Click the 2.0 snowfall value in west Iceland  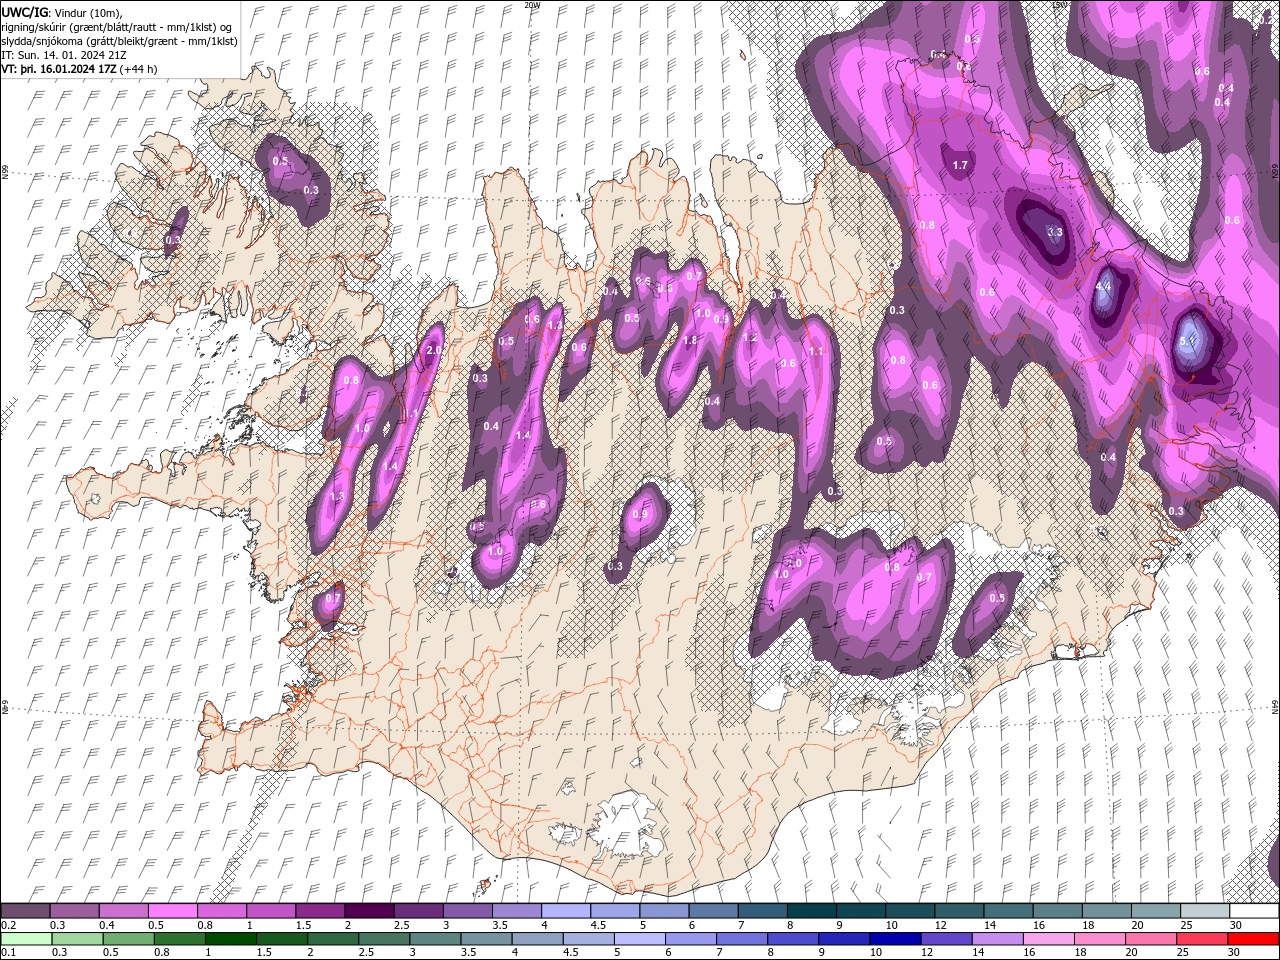click(433, 352)
